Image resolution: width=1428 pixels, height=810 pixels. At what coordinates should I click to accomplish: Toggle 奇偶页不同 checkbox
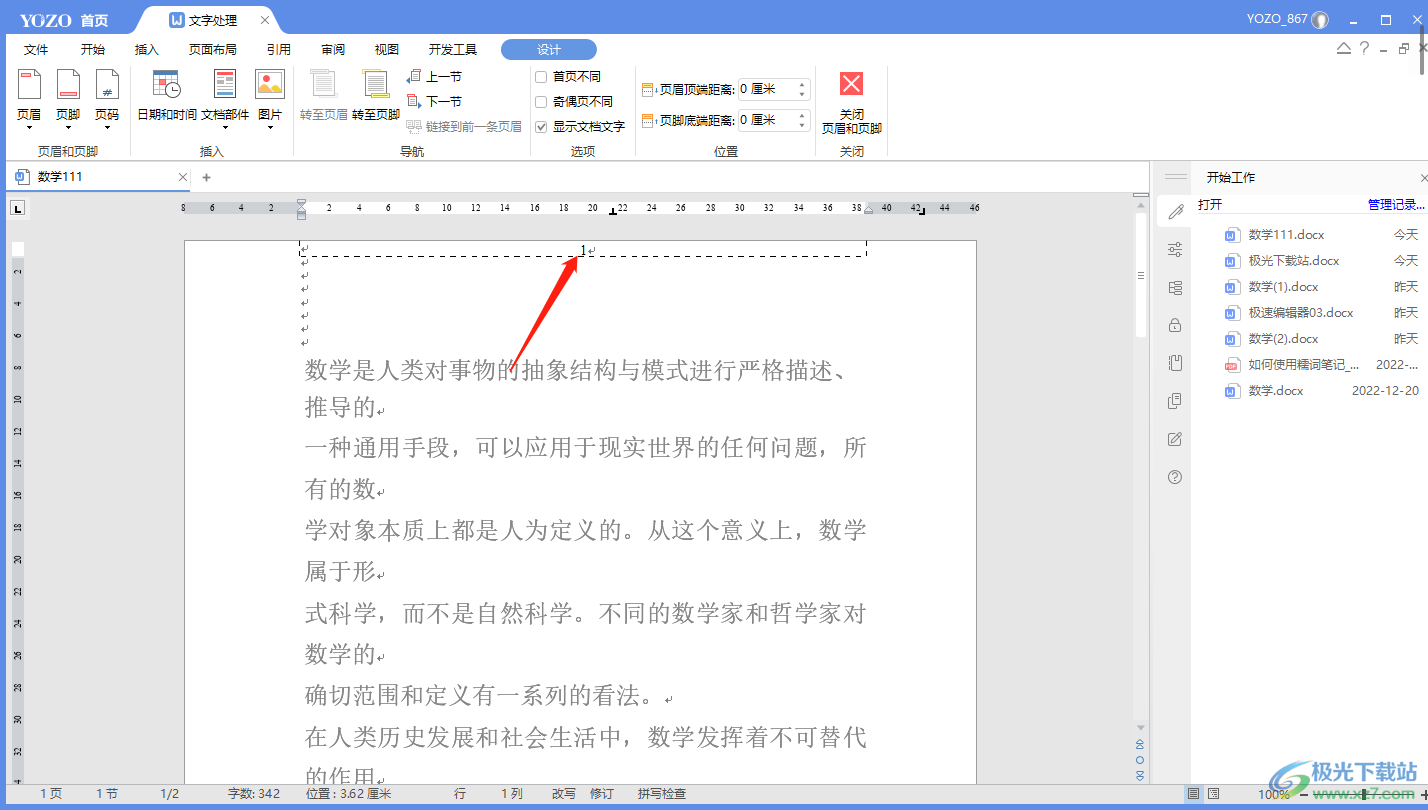pos(541,101)
